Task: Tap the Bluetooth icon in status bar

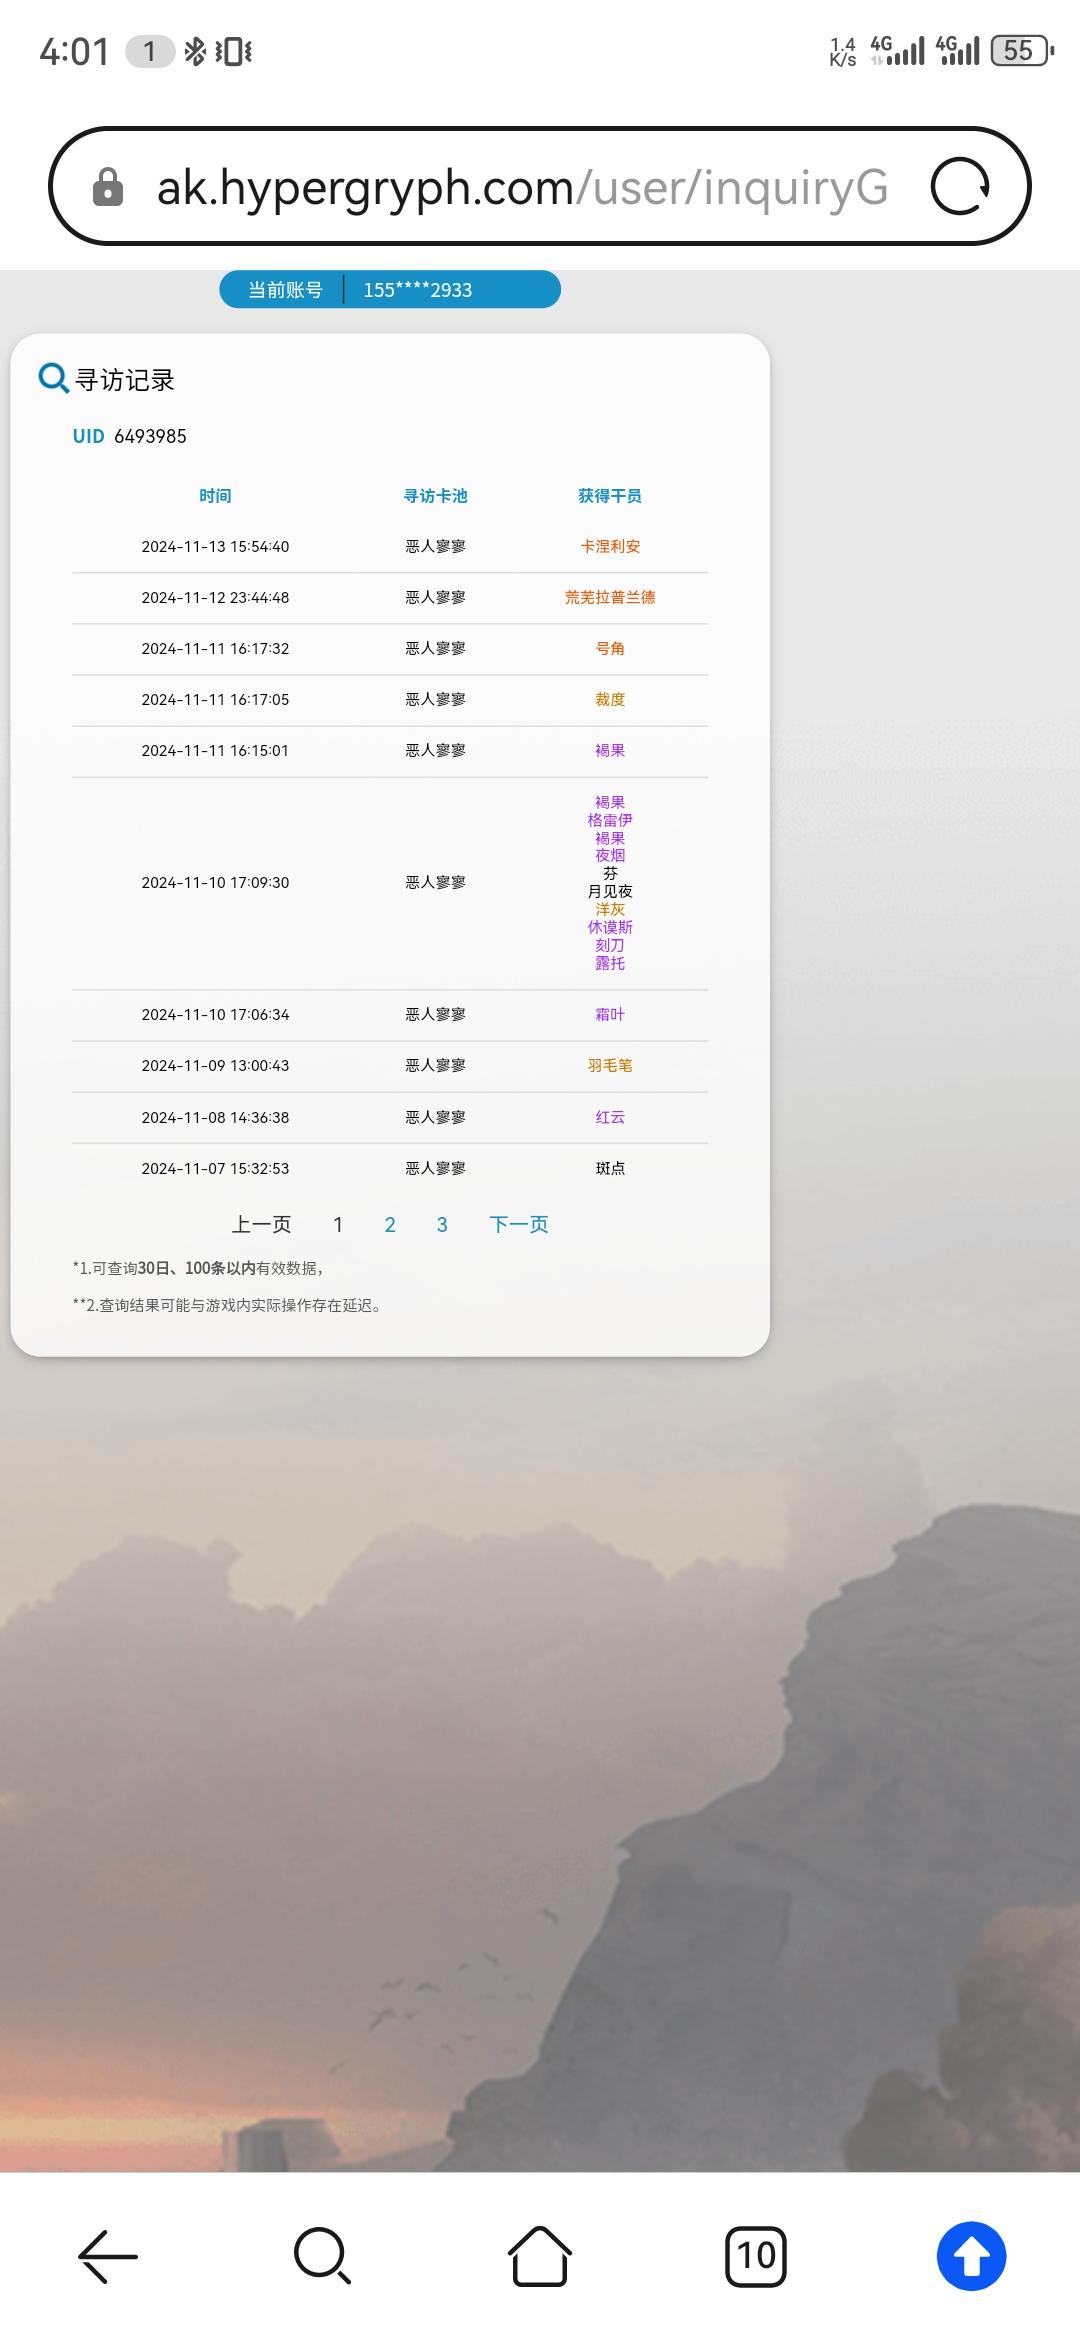Action: [195, 51]
